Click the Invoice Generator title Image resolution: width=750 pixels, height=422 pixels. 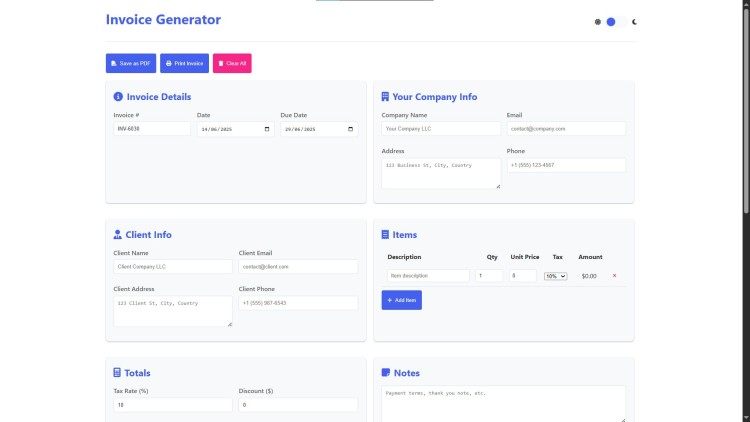click(163, 20)
